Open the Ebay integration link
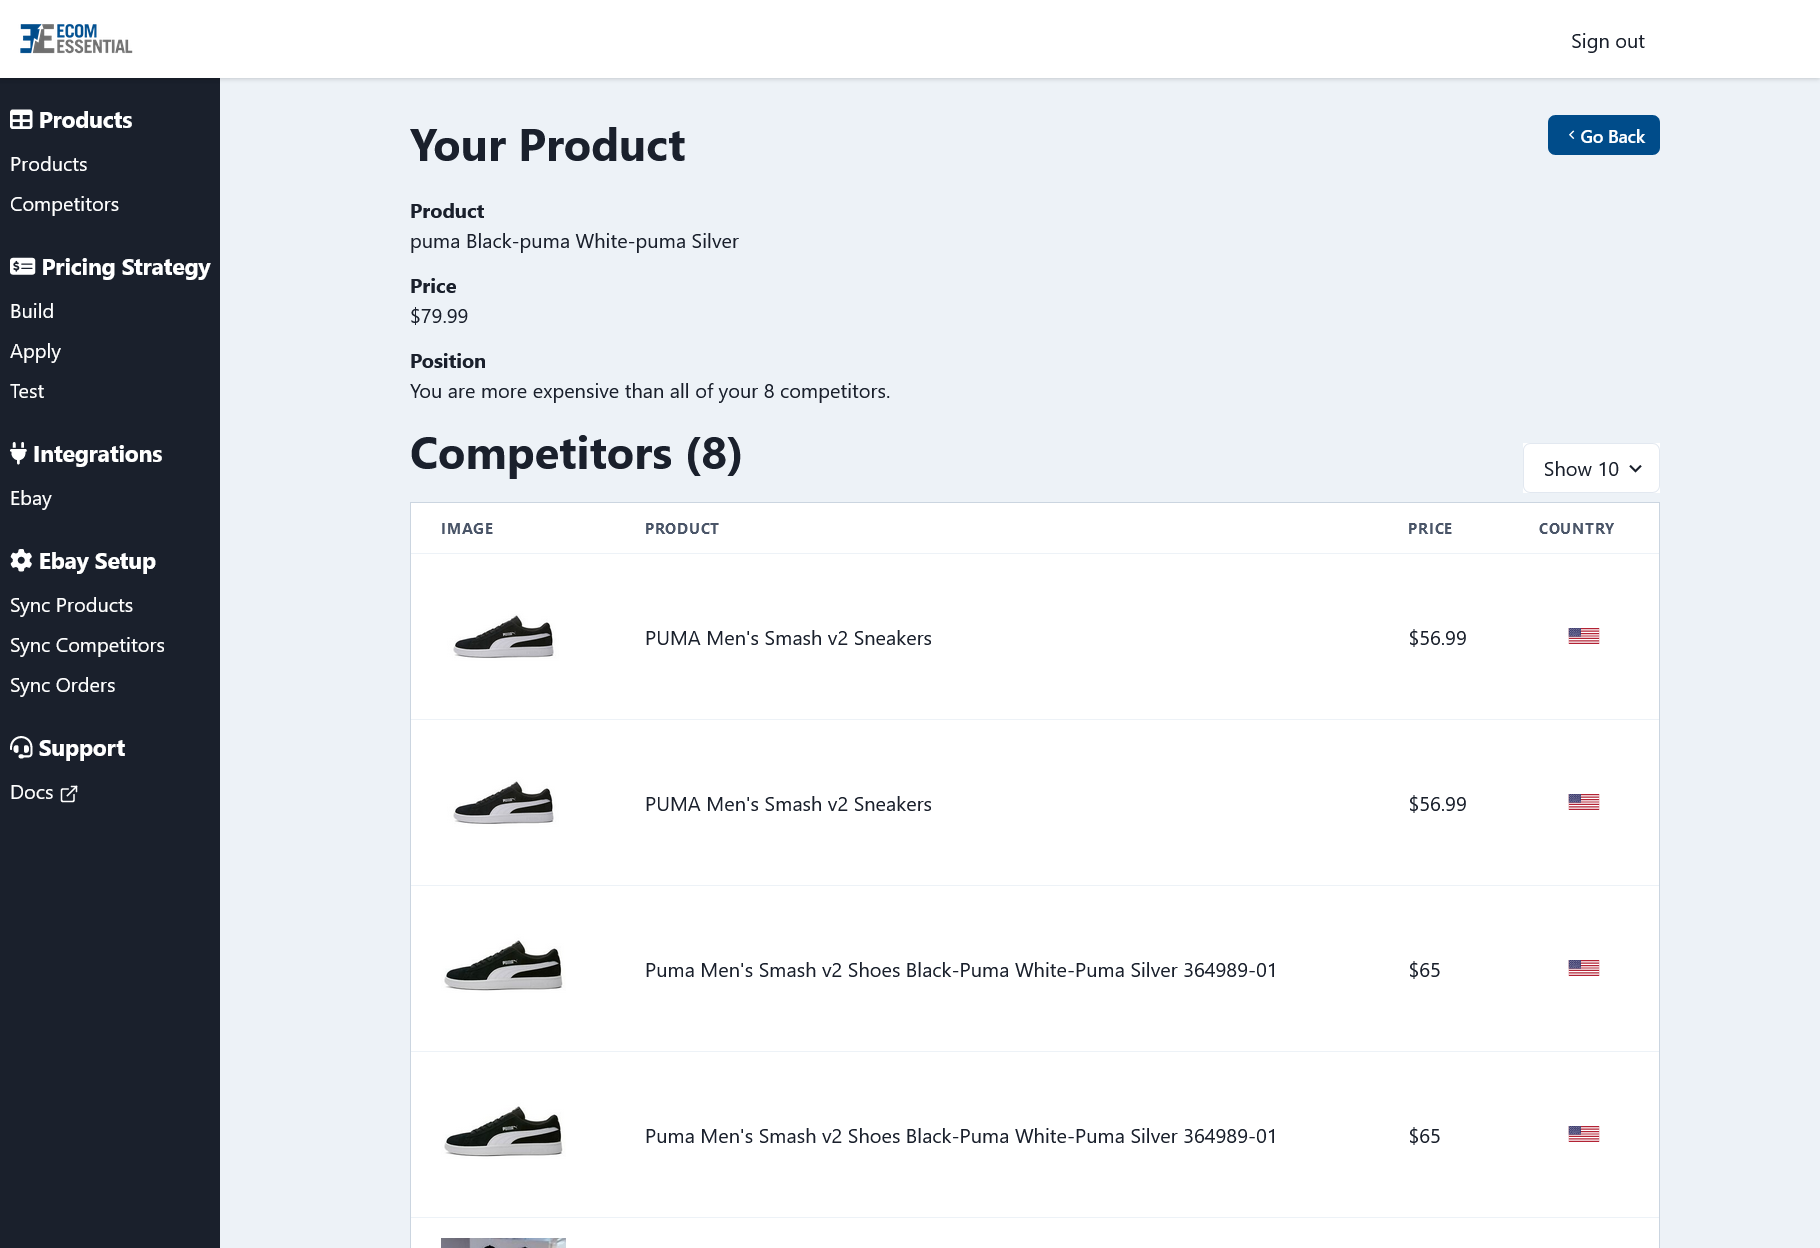The image size is (1820, 1248). [30, 498]
